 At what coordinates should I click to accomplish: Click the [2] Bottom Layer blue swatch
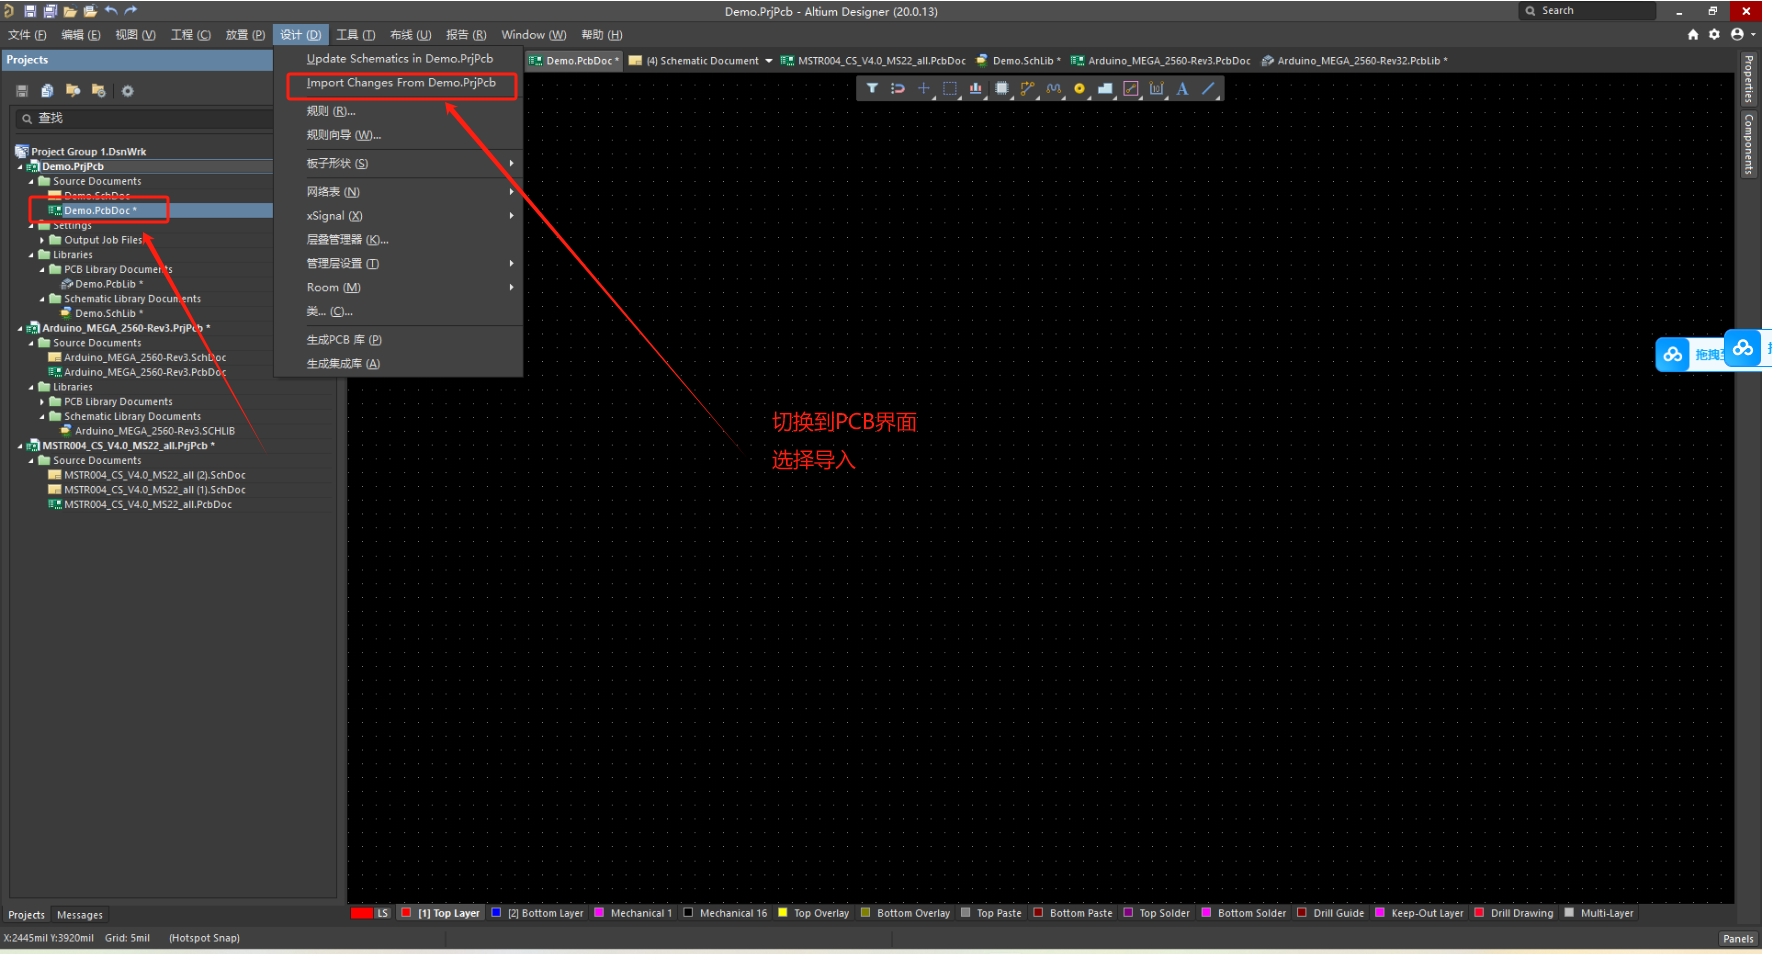pyautogui.click(x=496, y=913)
